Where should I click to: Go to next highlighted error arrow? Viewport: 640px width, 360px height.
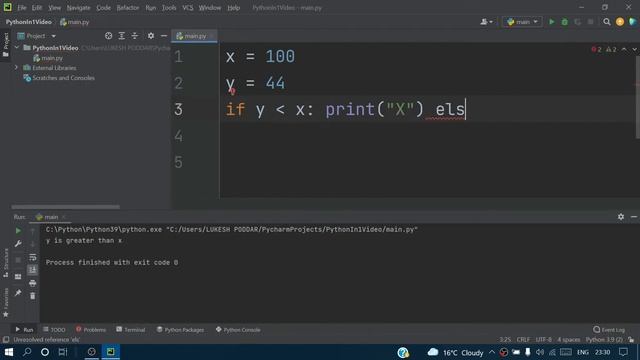tap(634, 49)
